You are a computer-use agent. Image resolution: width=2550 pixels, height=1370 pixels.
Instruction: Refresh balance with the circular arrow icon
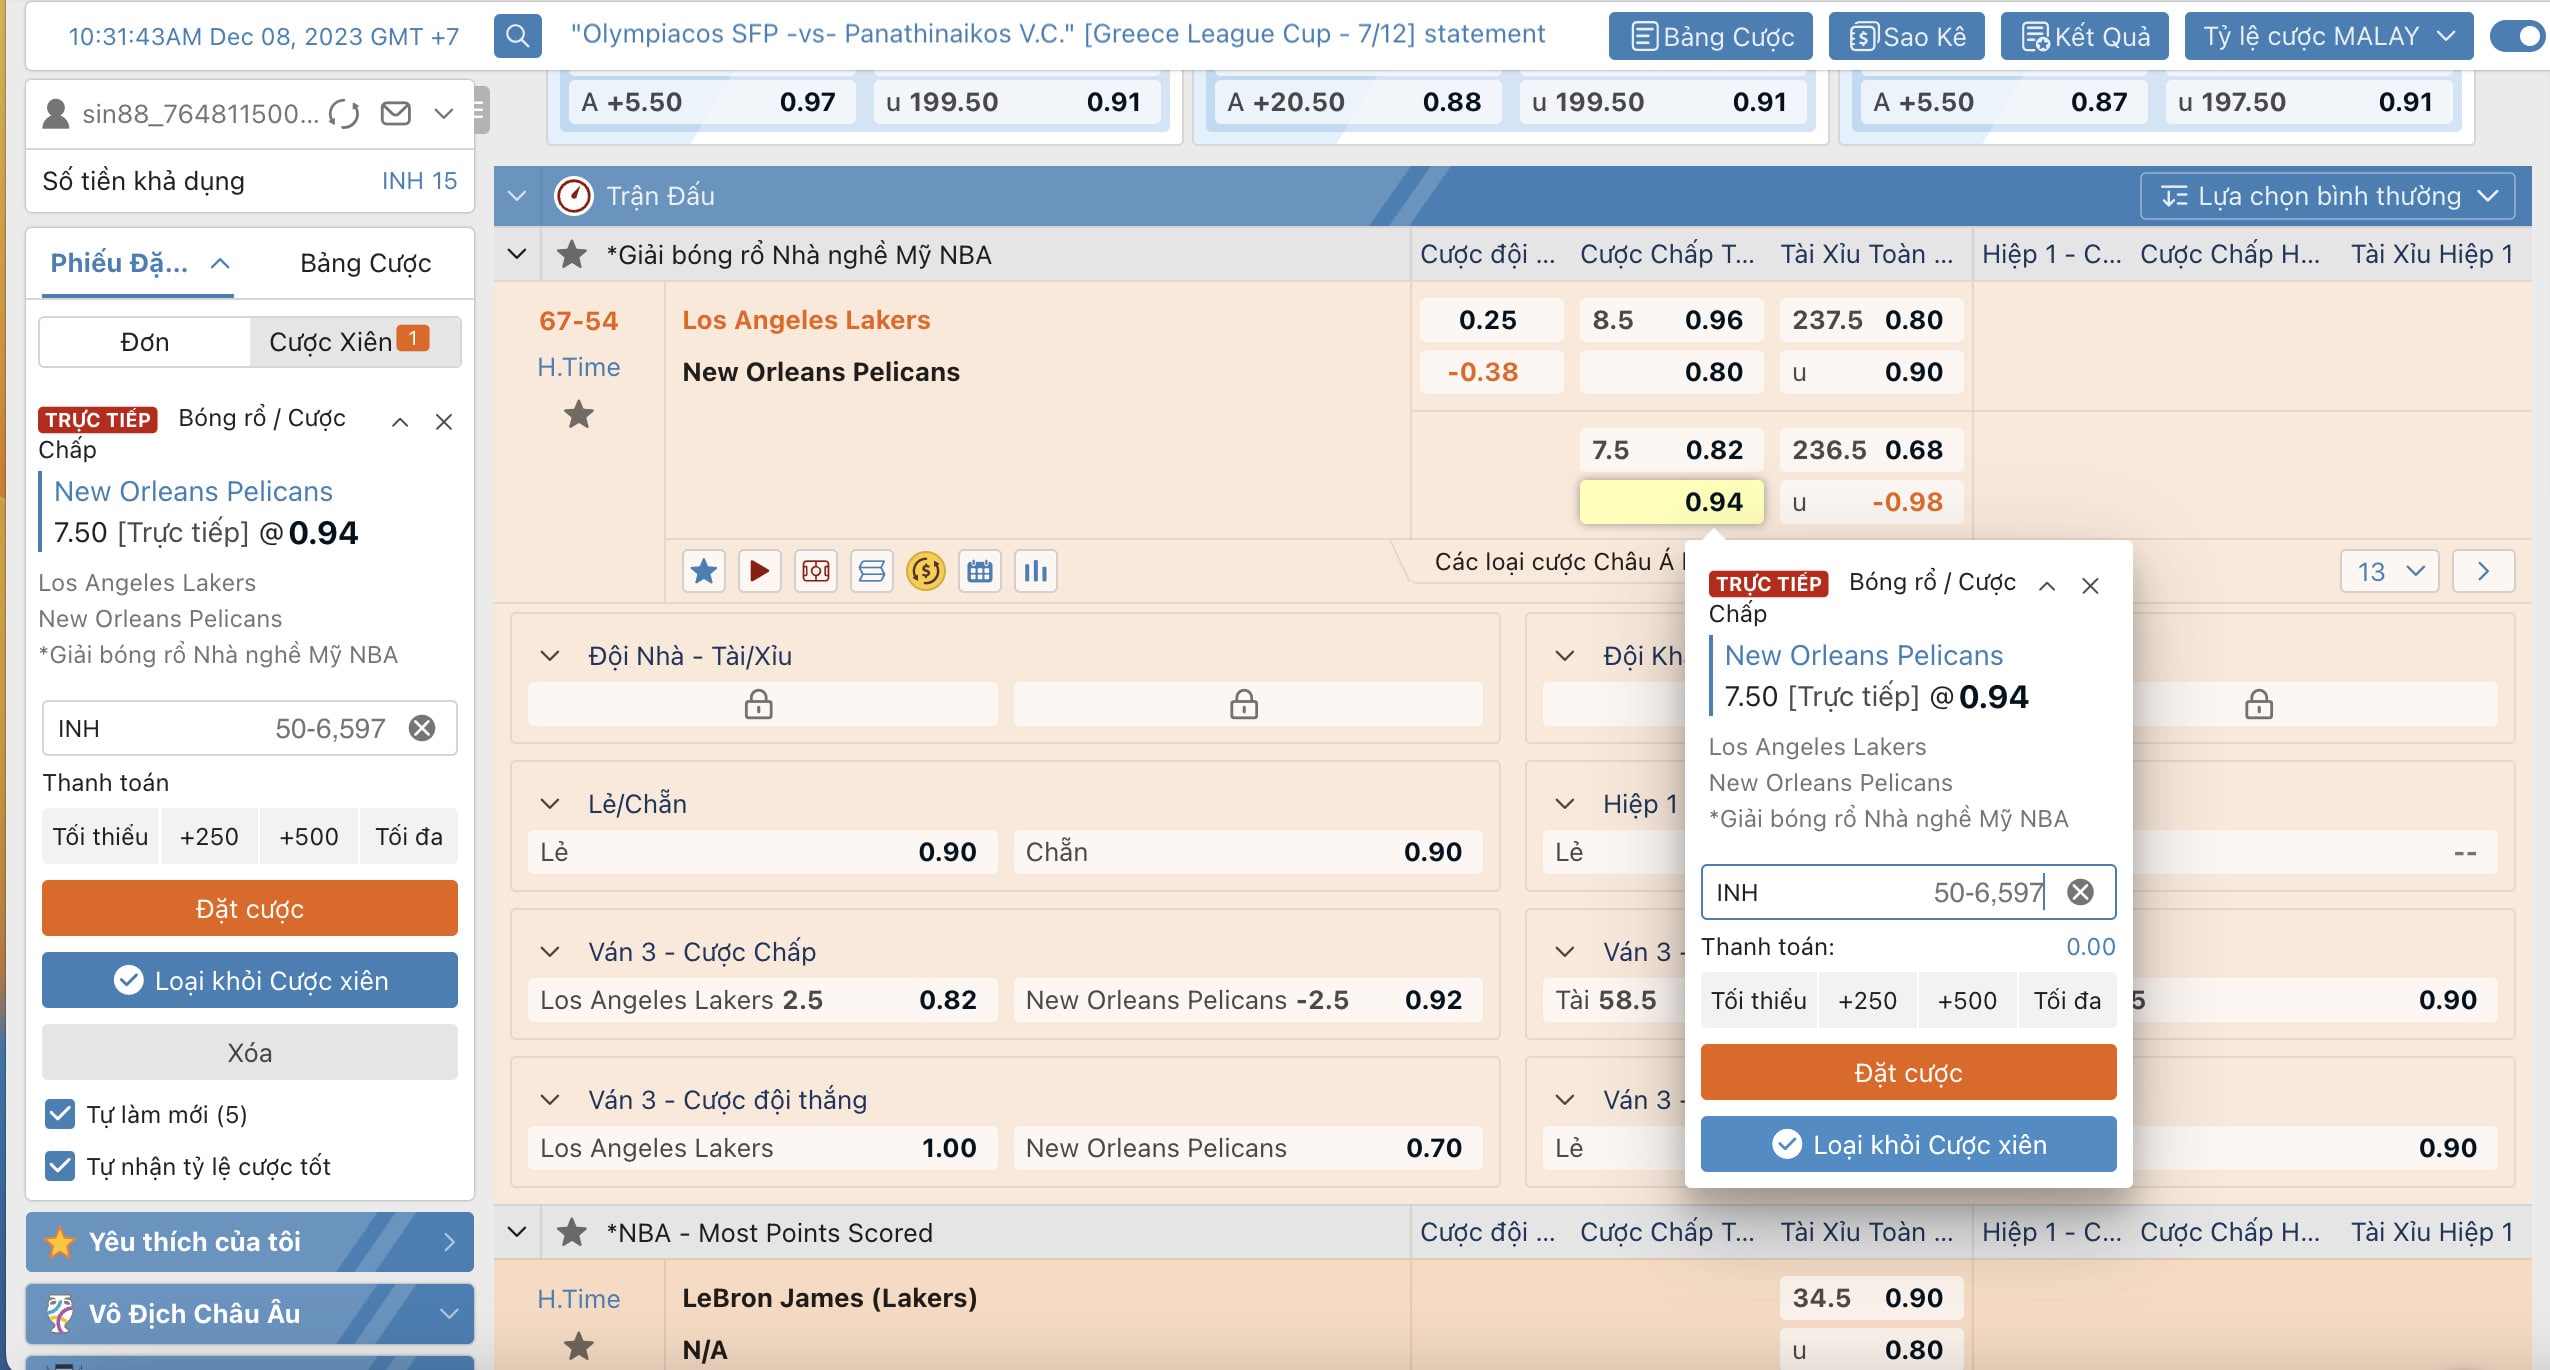(344, 114)
